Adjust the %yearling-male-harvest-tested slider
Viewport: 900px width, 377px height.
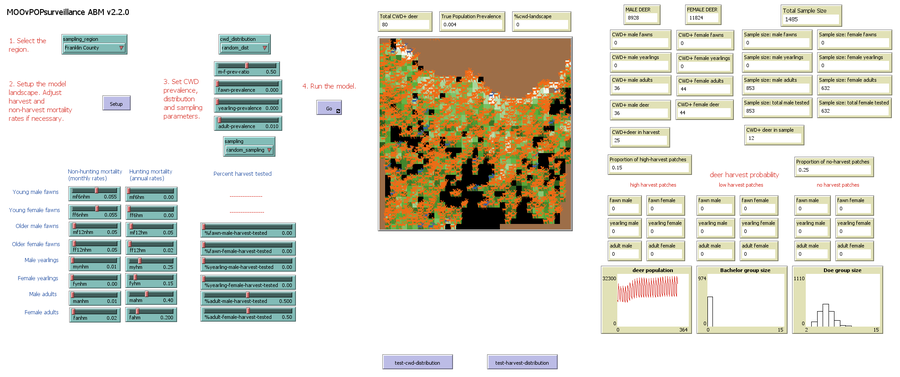pyautogui.click(x=247, y=263)
